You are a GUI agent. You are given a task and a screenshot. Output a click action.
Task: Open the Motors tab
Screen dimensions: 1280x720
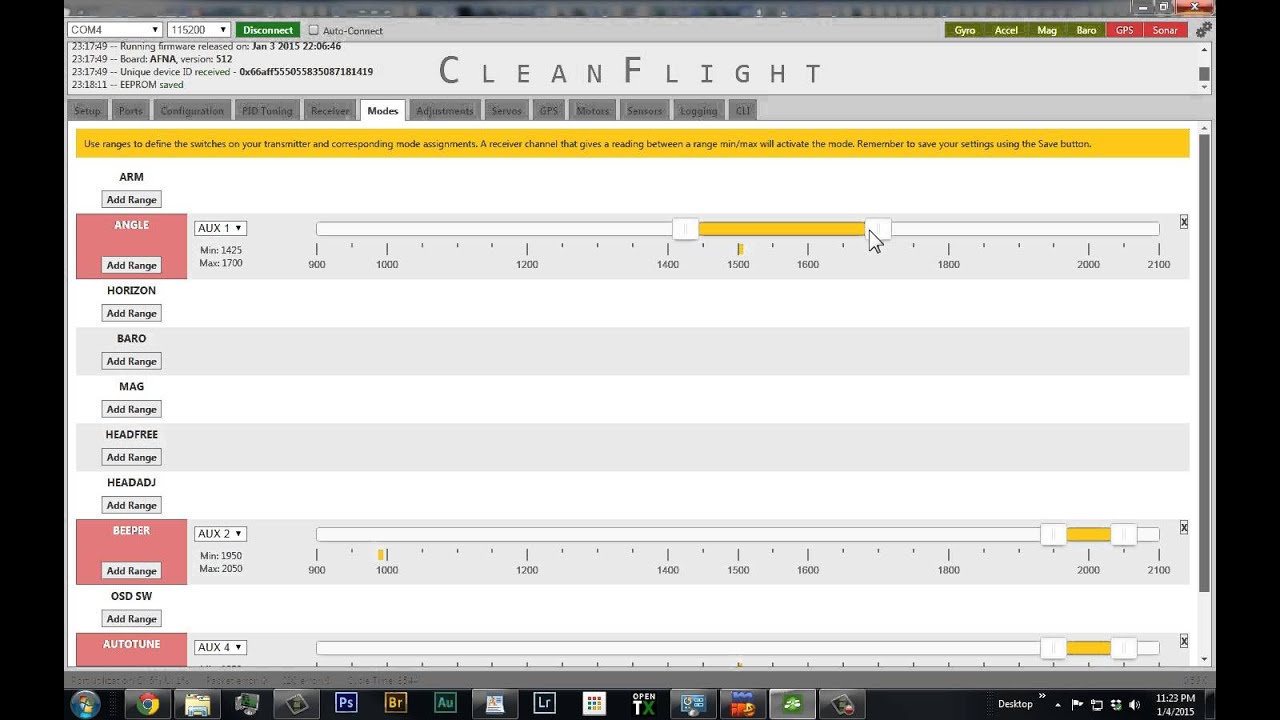[593, 110]
